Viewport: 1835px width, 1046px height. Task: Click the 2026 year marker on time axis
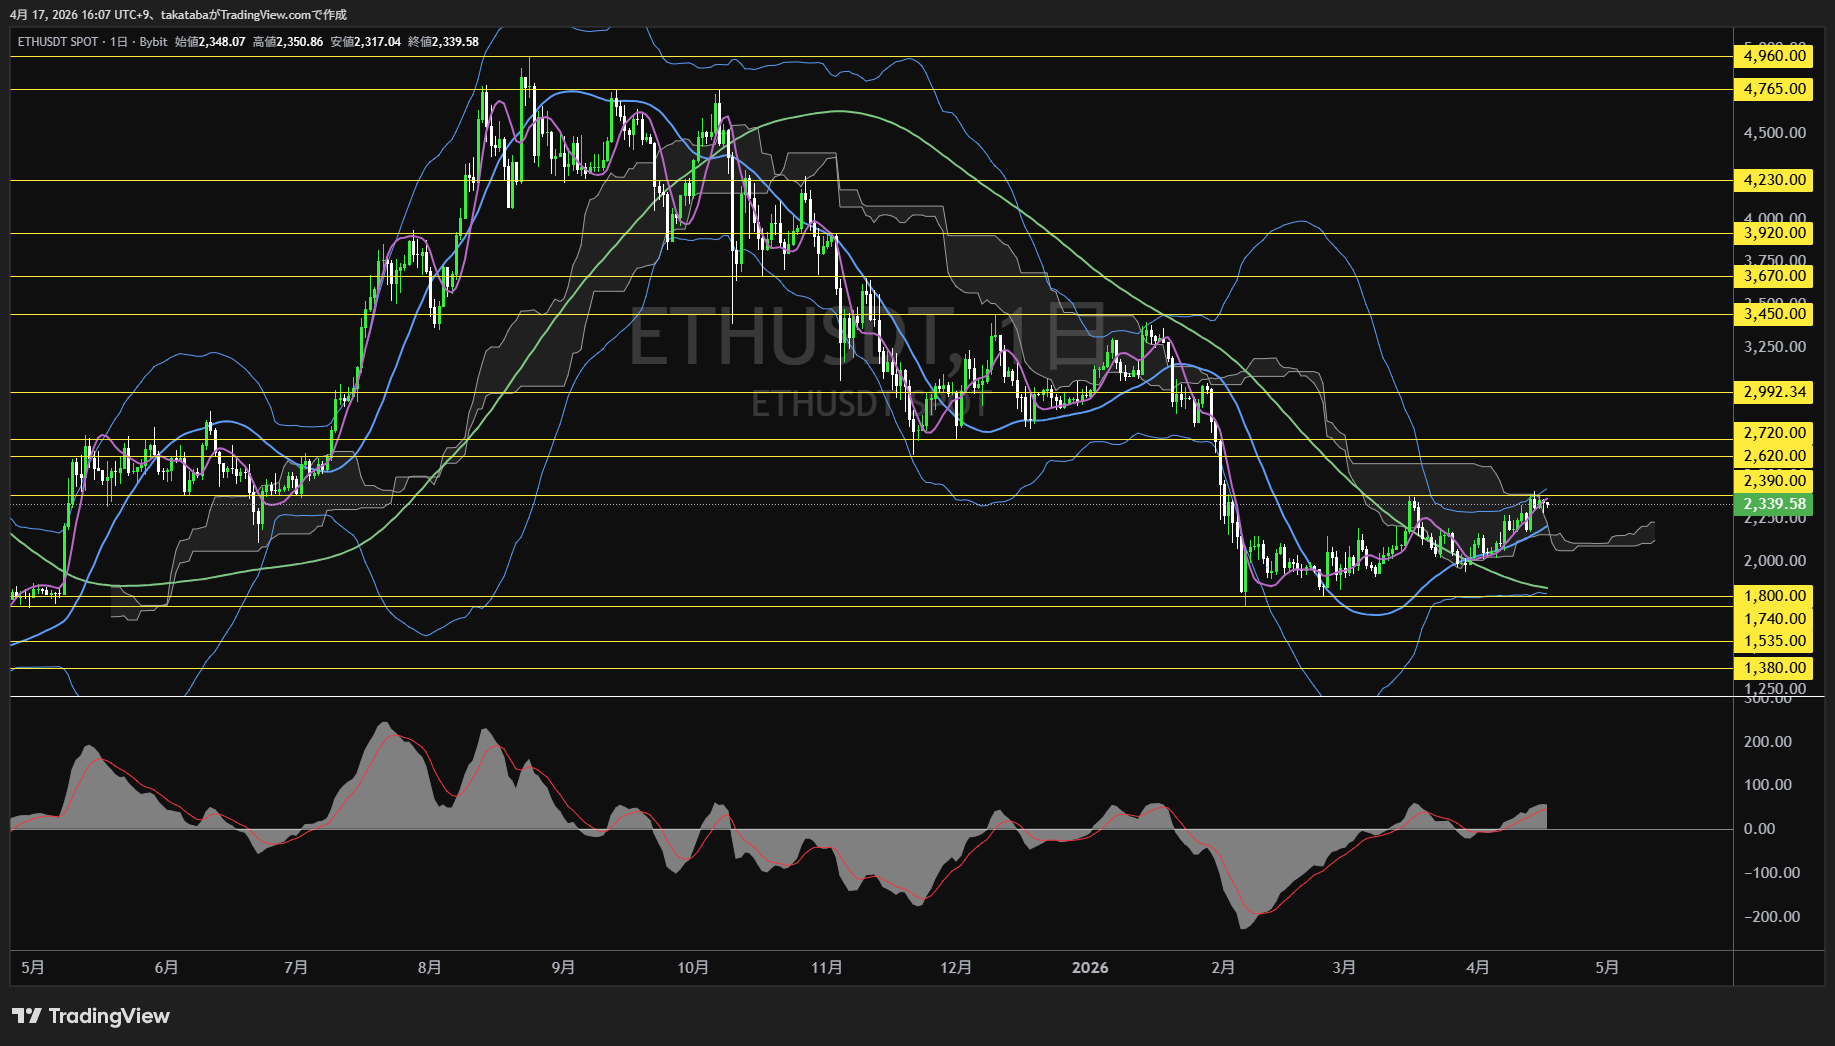pyautogui.click(x=1089, y=967)
